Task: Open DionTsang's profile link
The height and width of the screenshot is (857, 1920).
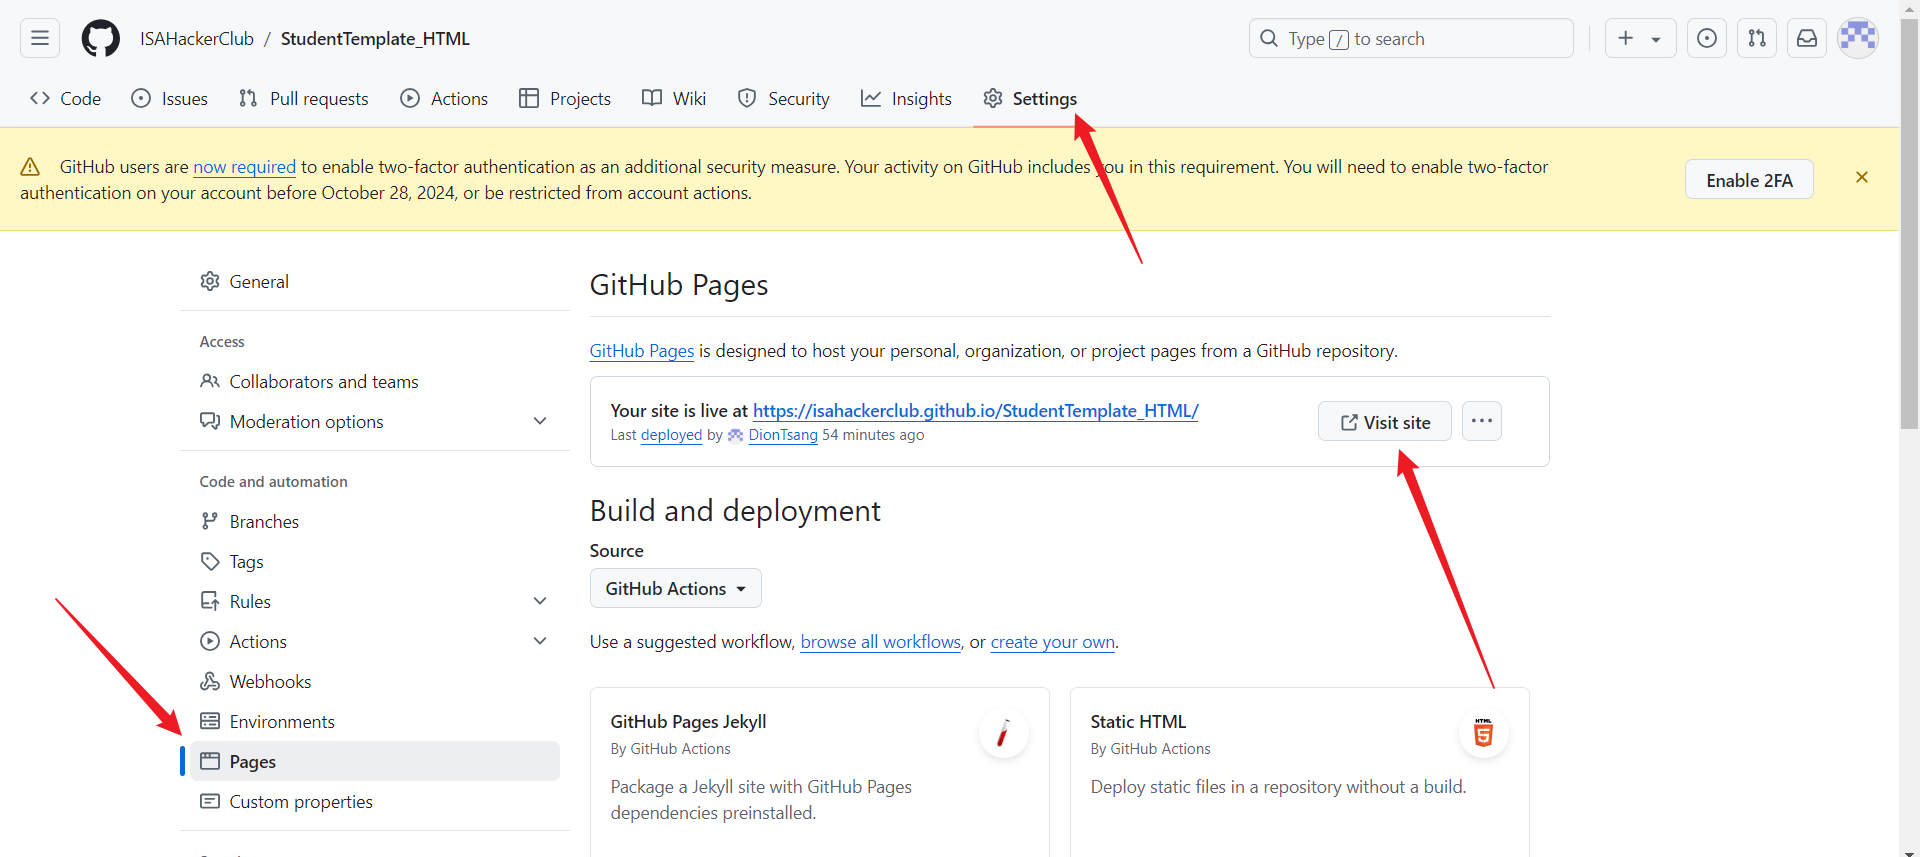Action: pyautogui.click(x=783, y=435)
